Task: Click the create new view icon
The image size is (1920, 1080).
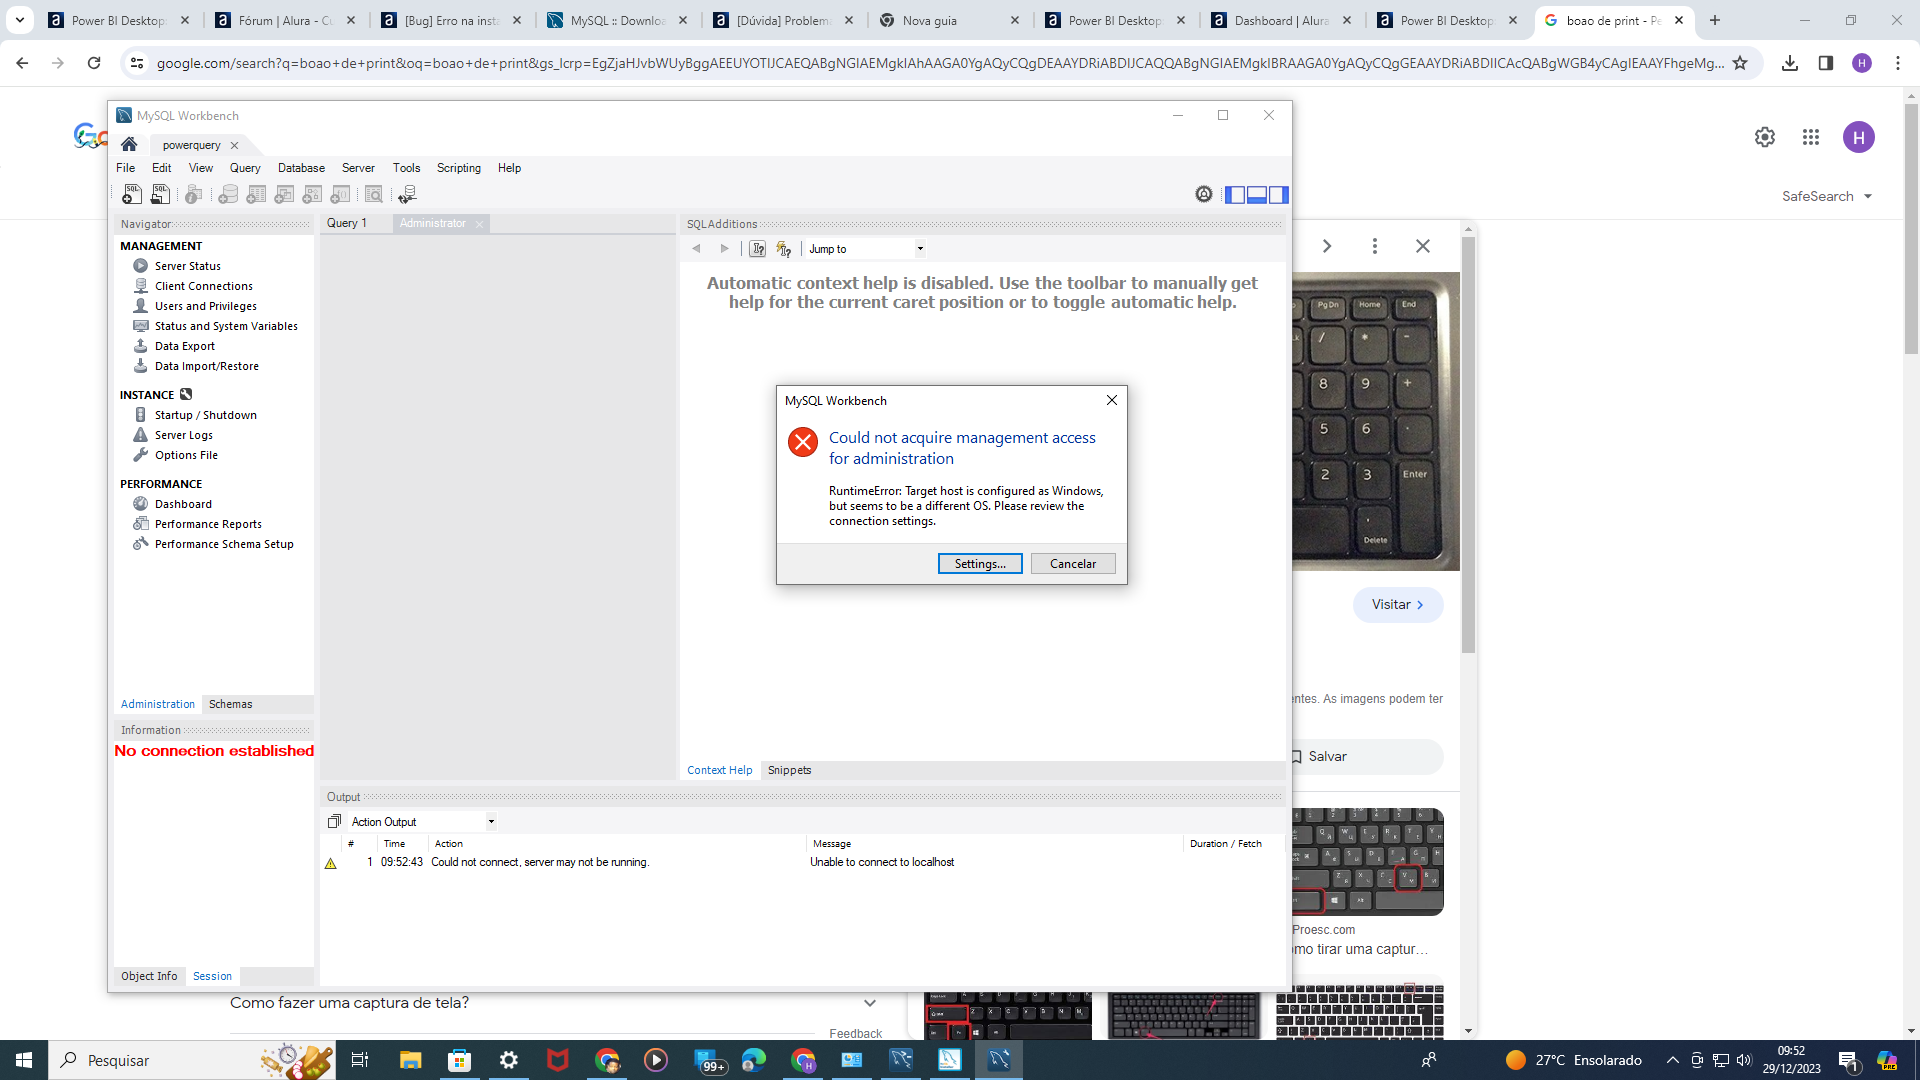Action: click(284, 194)
